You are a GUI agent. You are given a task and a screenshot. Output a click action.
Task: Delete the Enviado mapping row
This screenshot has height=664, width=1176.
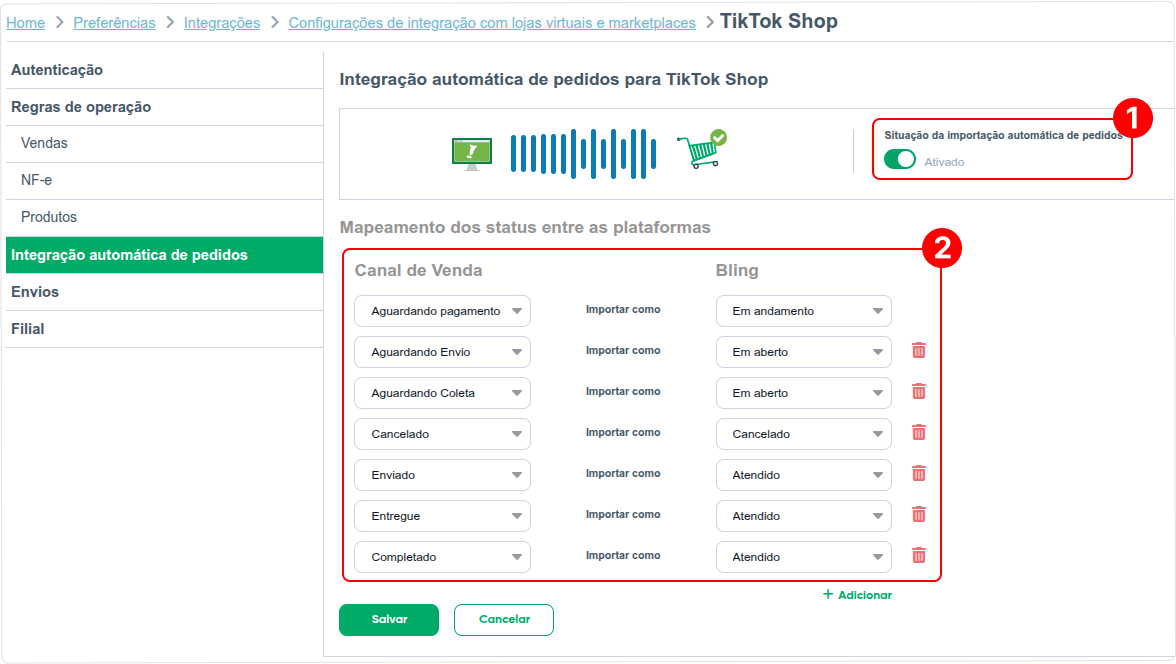pos(919,473)
